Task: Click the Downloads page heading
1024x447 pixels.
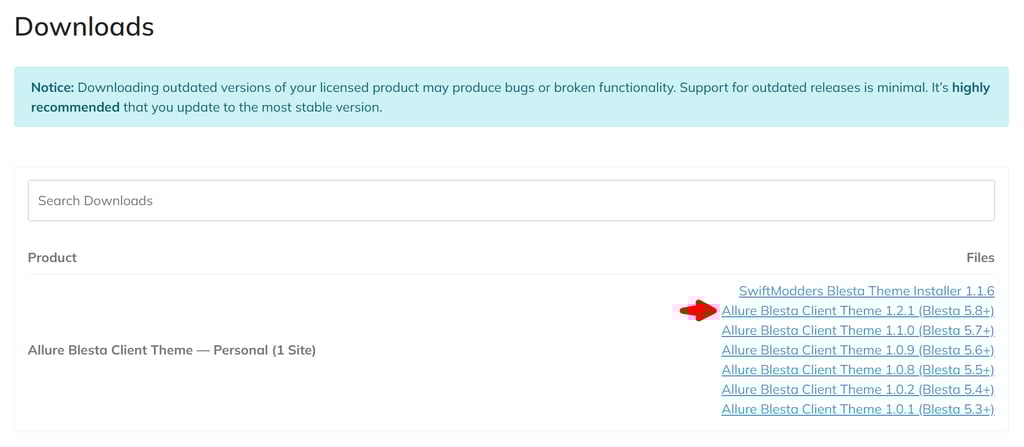Action: [x=84, y=26]
